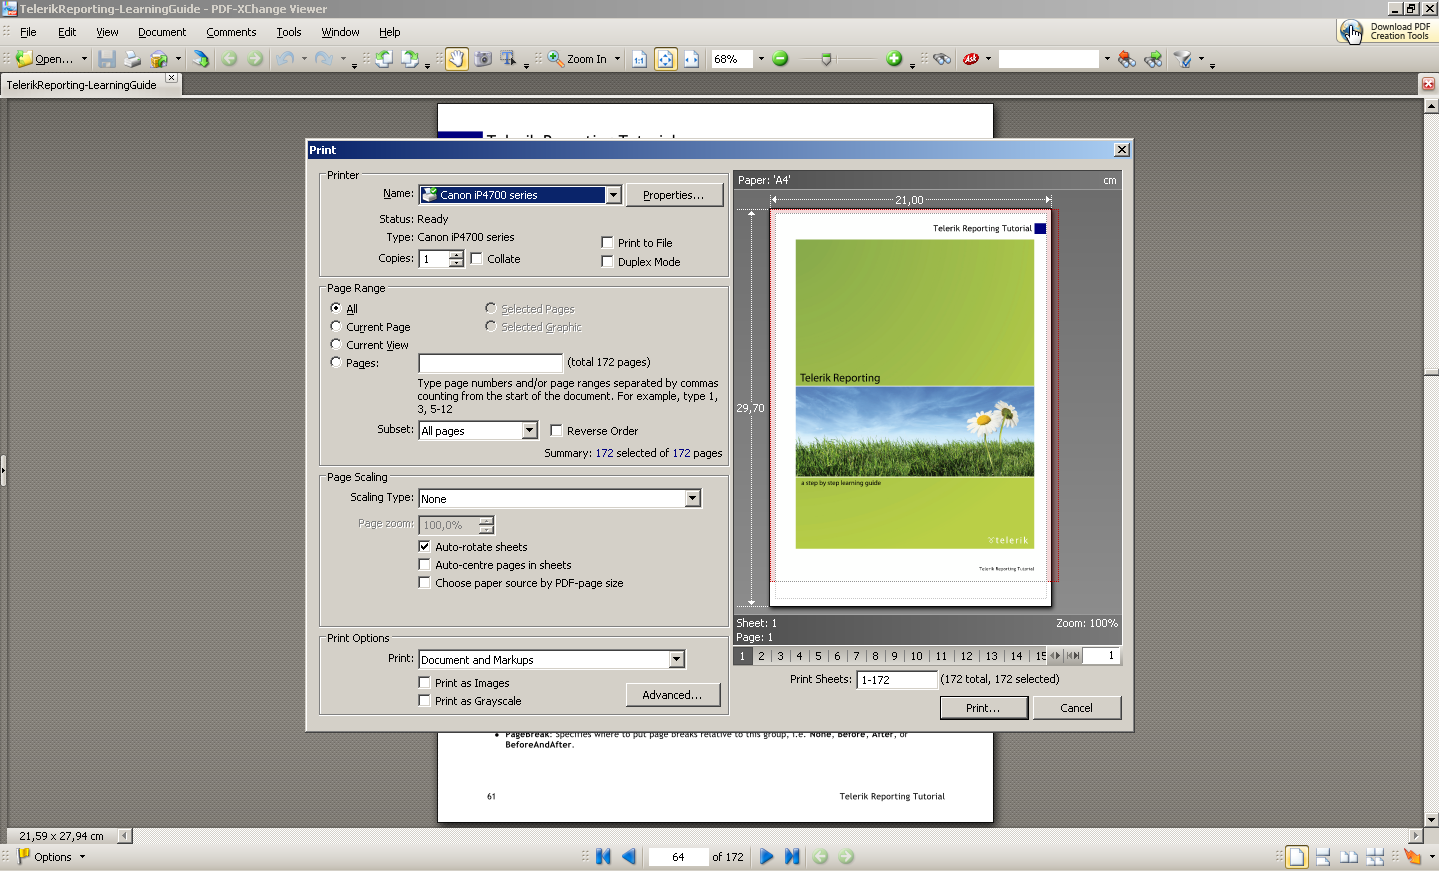
Task: Open the Scaling Type dropdown
Action: point(692,499)
